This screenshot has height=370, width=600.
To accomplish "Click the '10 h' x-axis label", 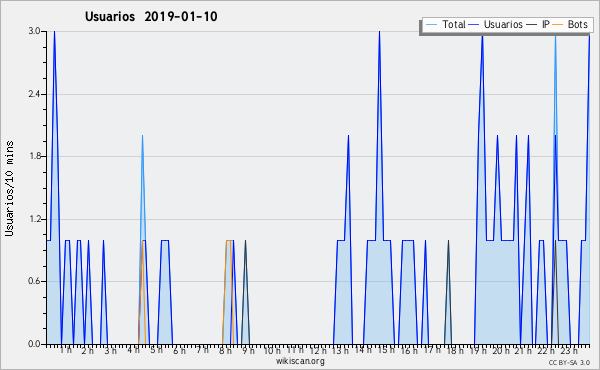I will (272, 350).
